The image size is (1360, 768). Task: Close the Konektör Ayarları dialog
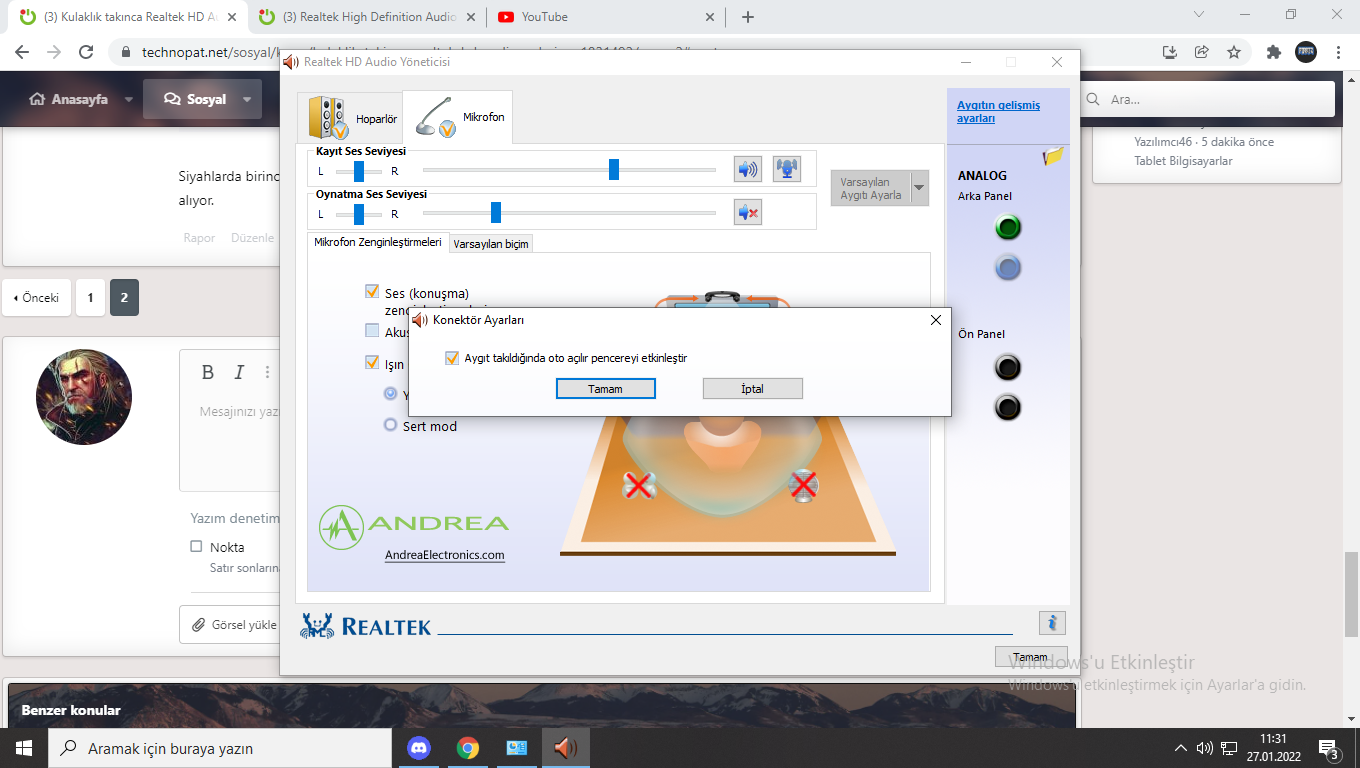pyautogui.click(x=936, y=320)
